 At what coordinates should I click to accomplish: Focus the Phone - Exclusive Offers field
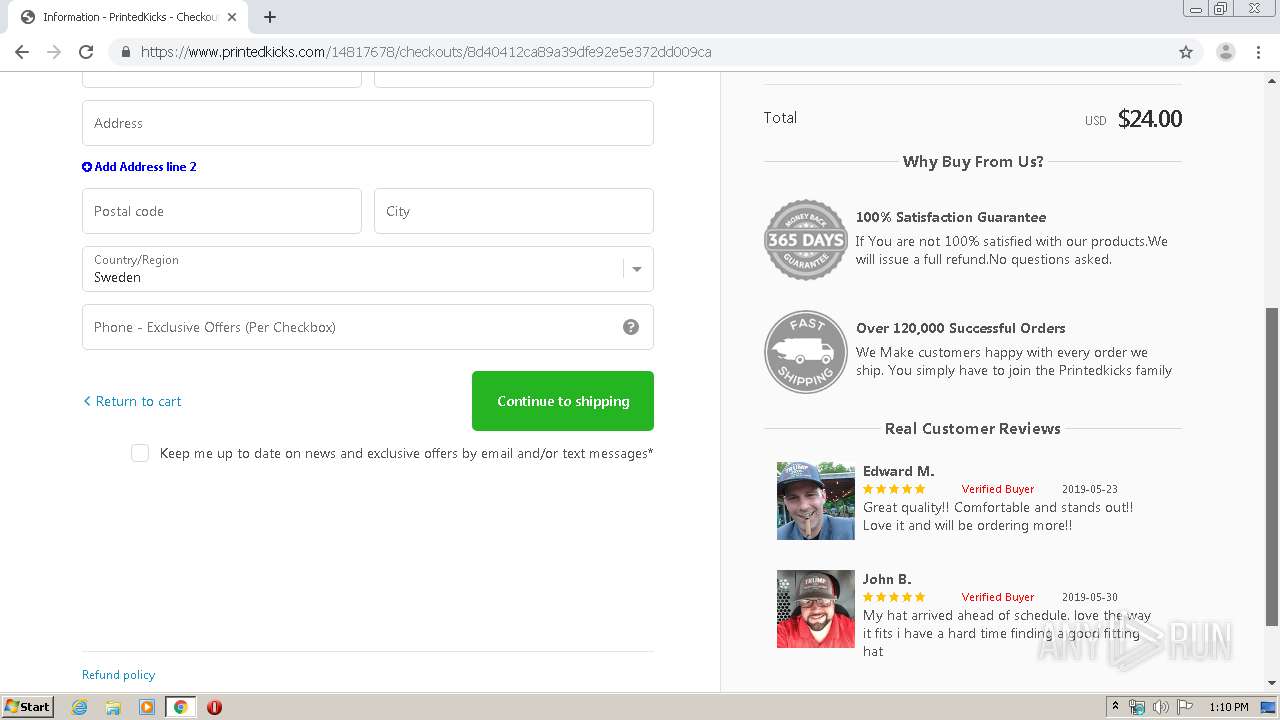(x=368, y=327)
